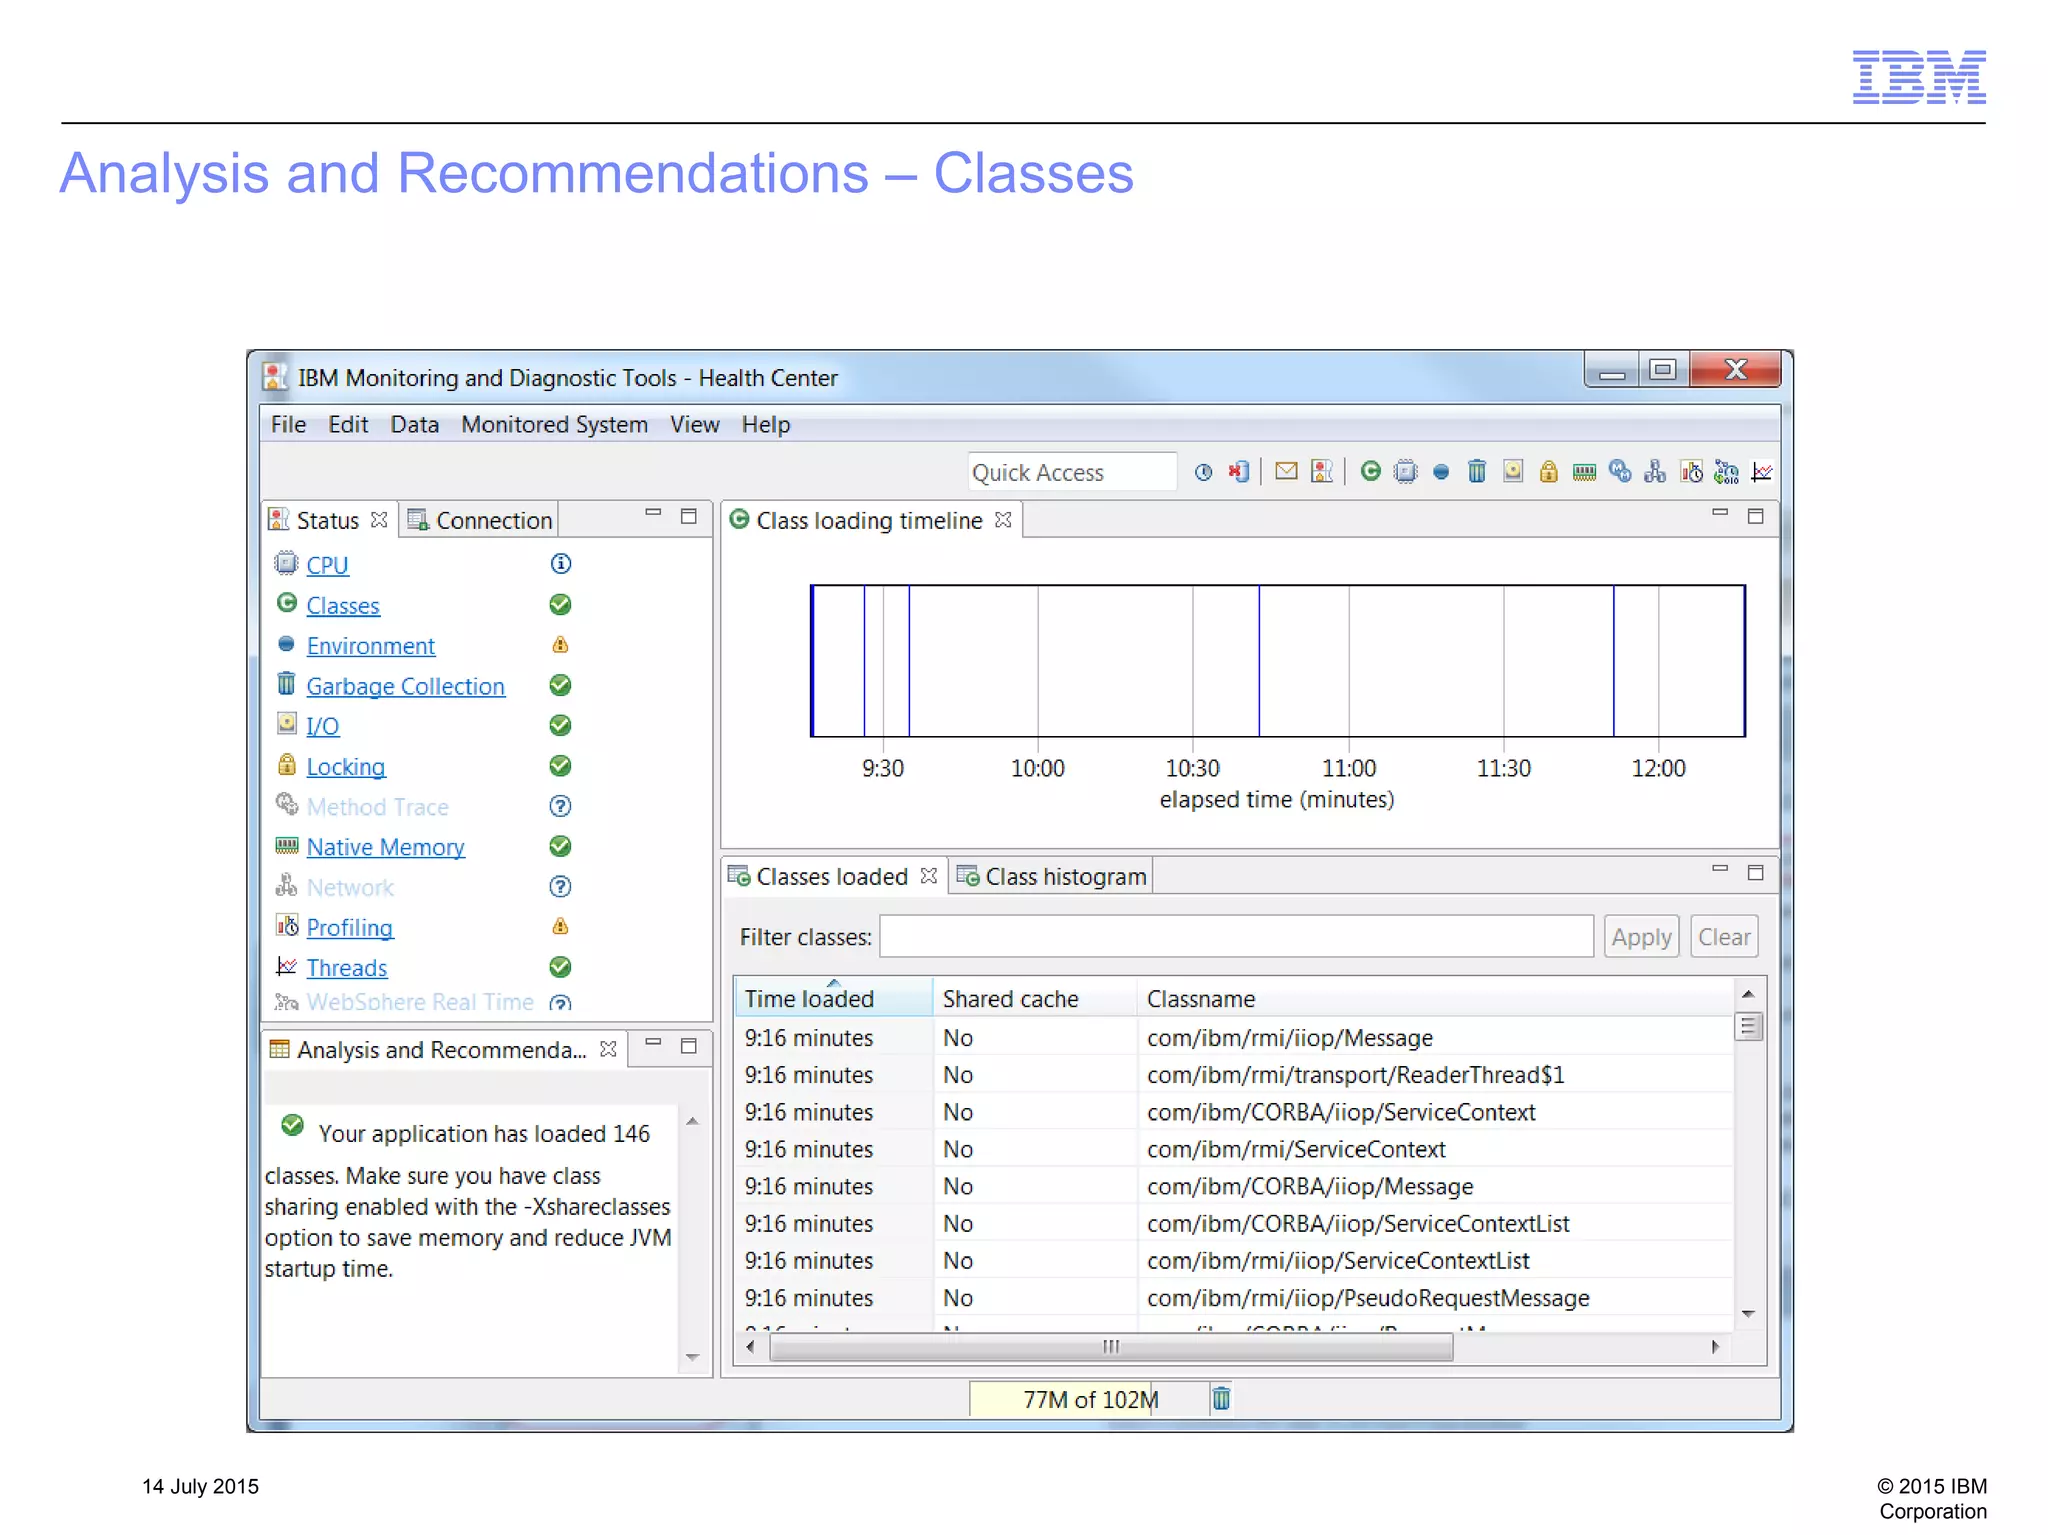
Task: Open Garbage Collection view toolbar icon
Action: 1477,472
